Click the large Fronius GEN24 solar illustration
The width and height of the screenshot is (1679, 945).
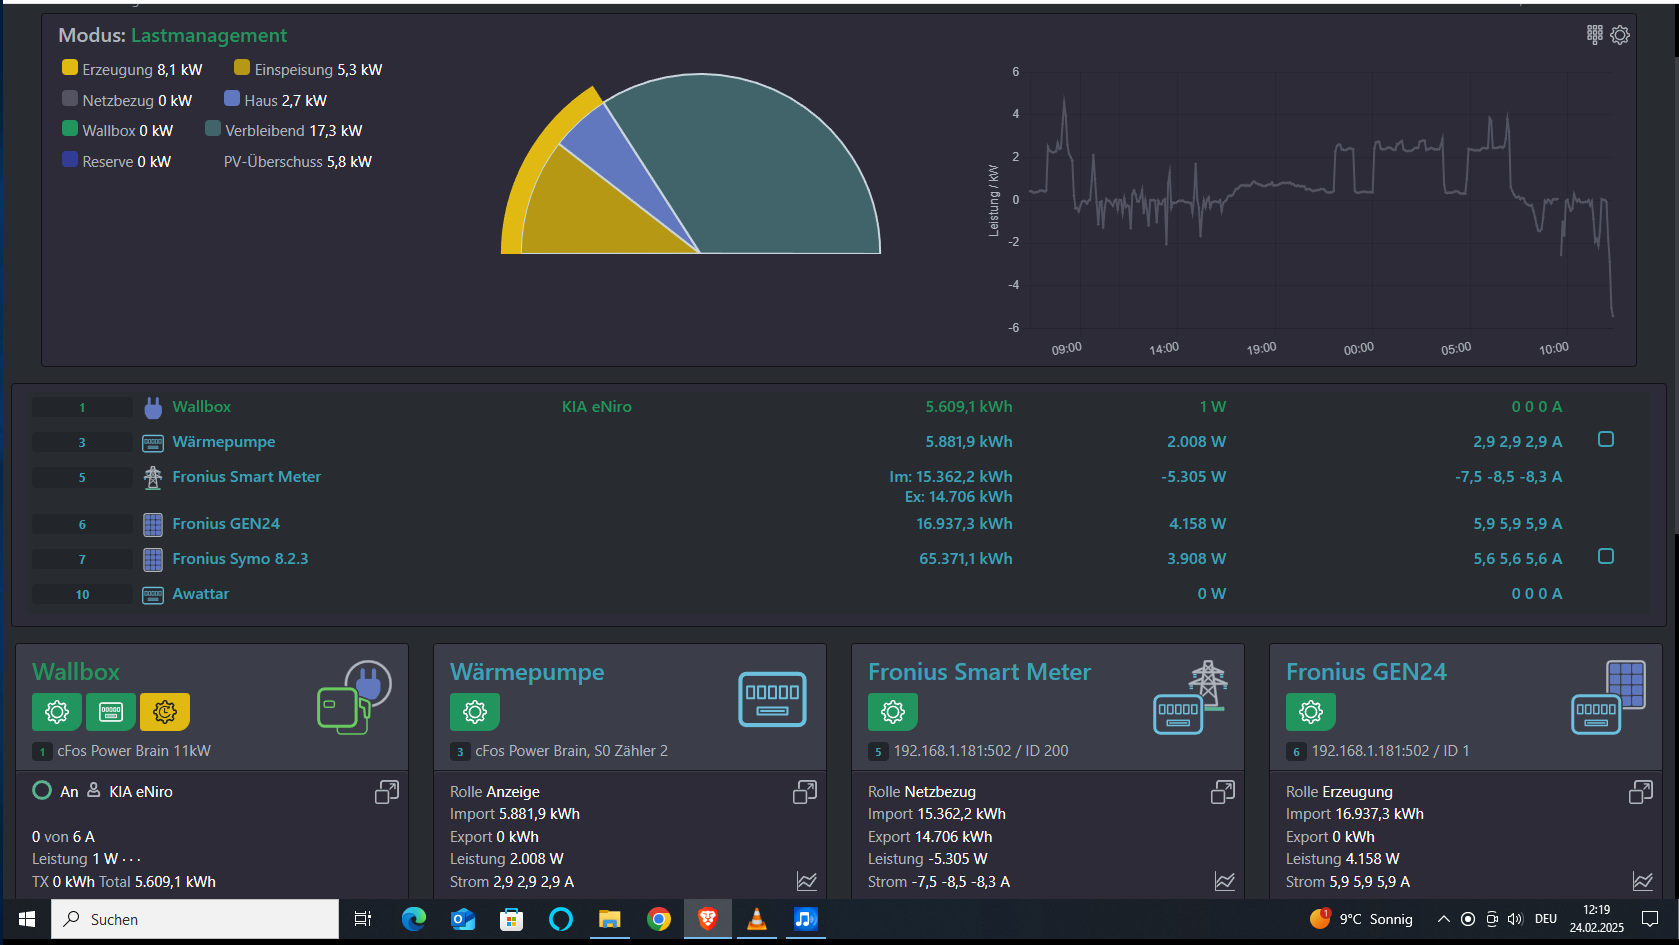tap(1608, 697)
